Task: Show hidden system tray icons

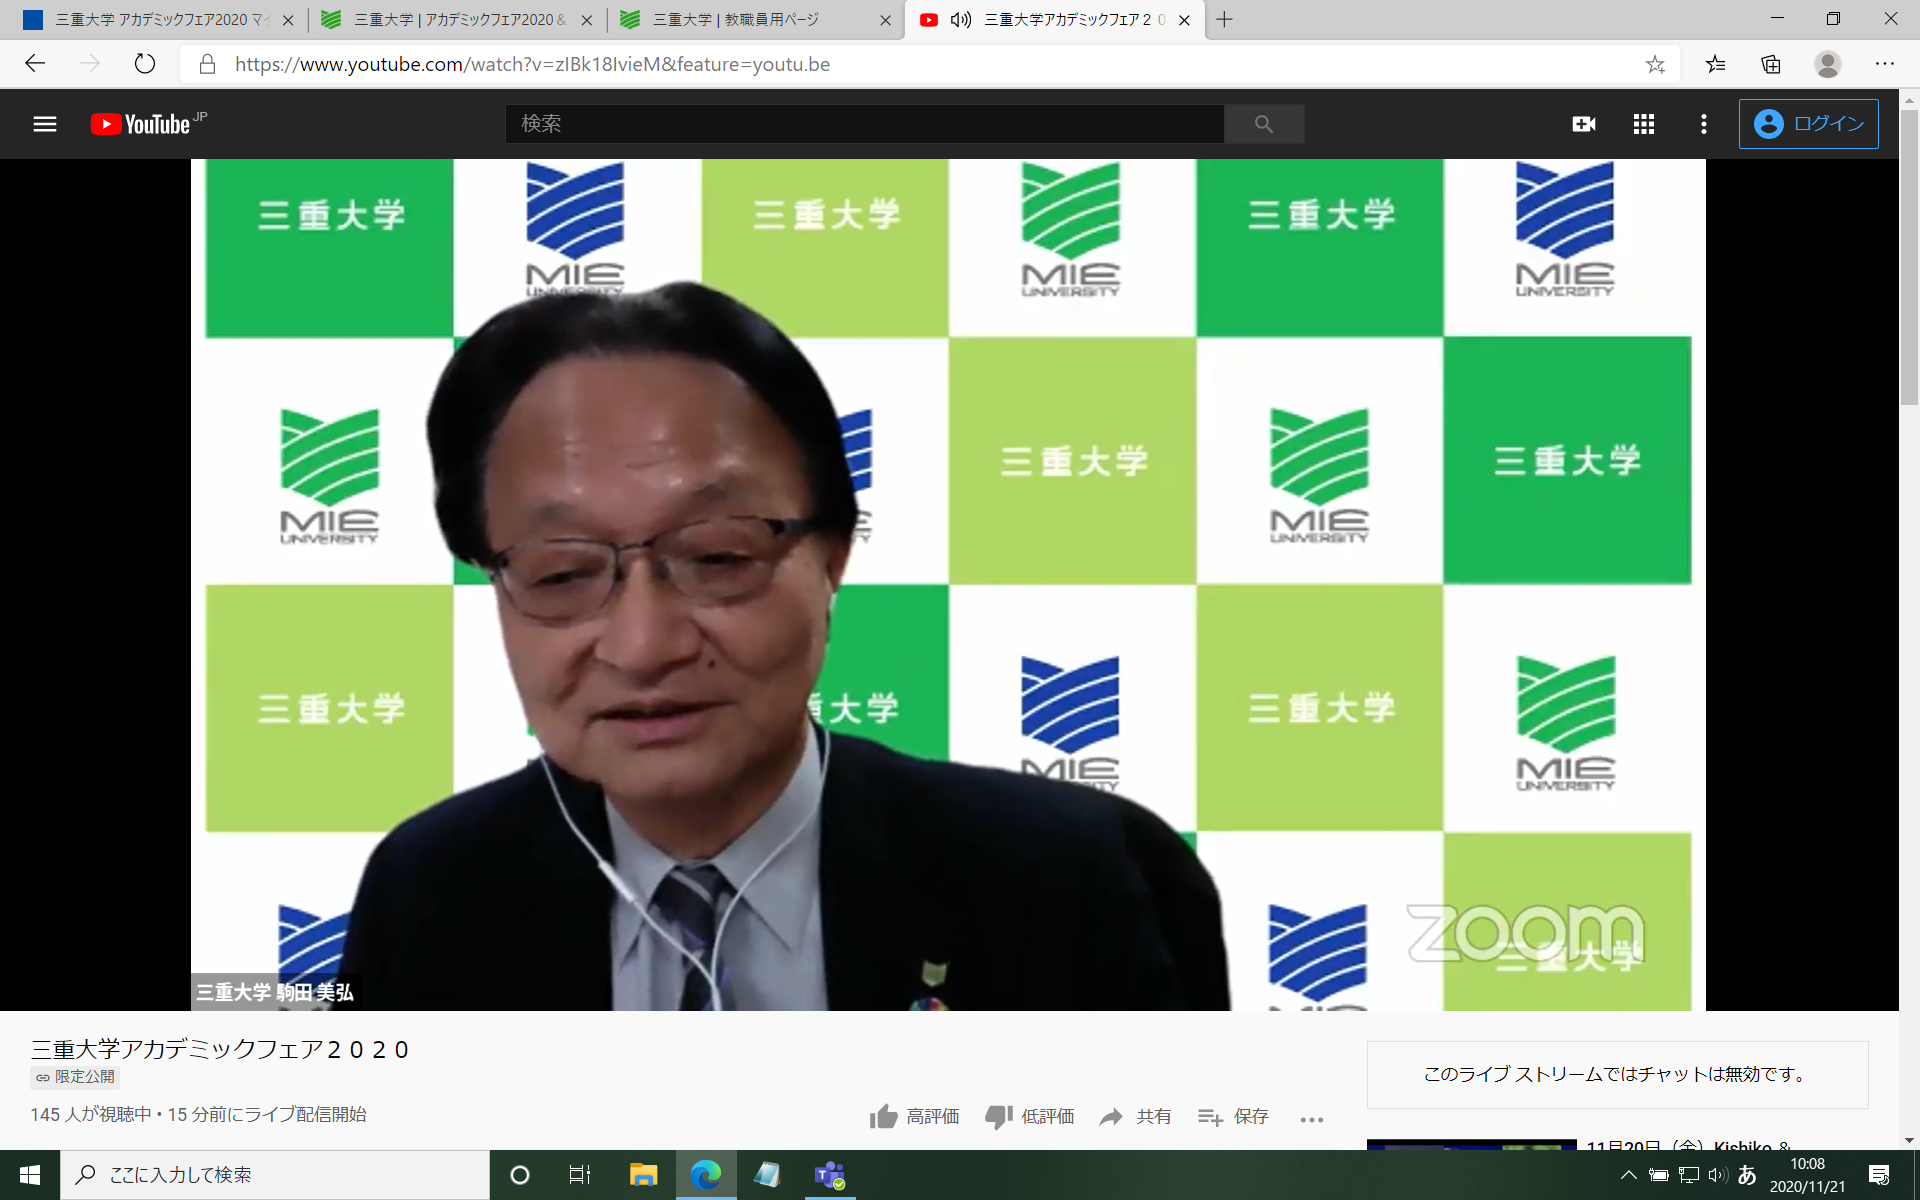Action: click(1629, 1175)
